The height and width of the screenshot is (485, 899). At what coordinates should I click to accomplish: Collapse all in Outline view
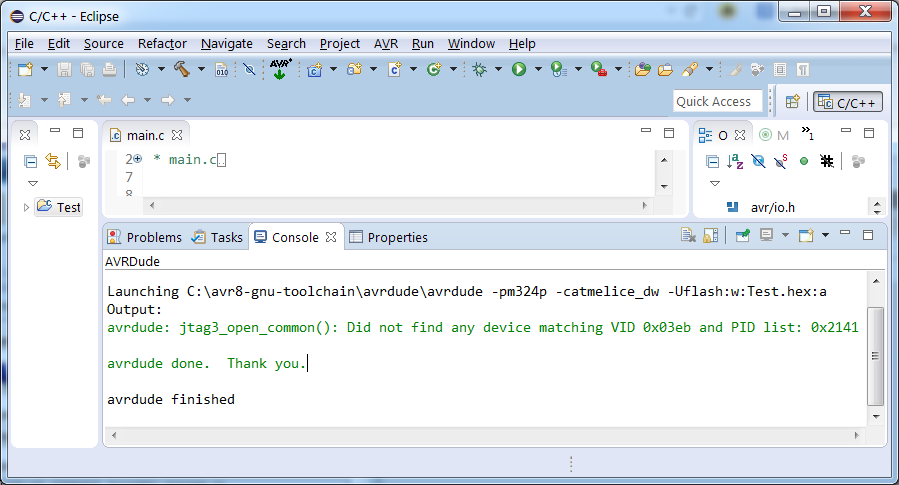tap(713, 162)
